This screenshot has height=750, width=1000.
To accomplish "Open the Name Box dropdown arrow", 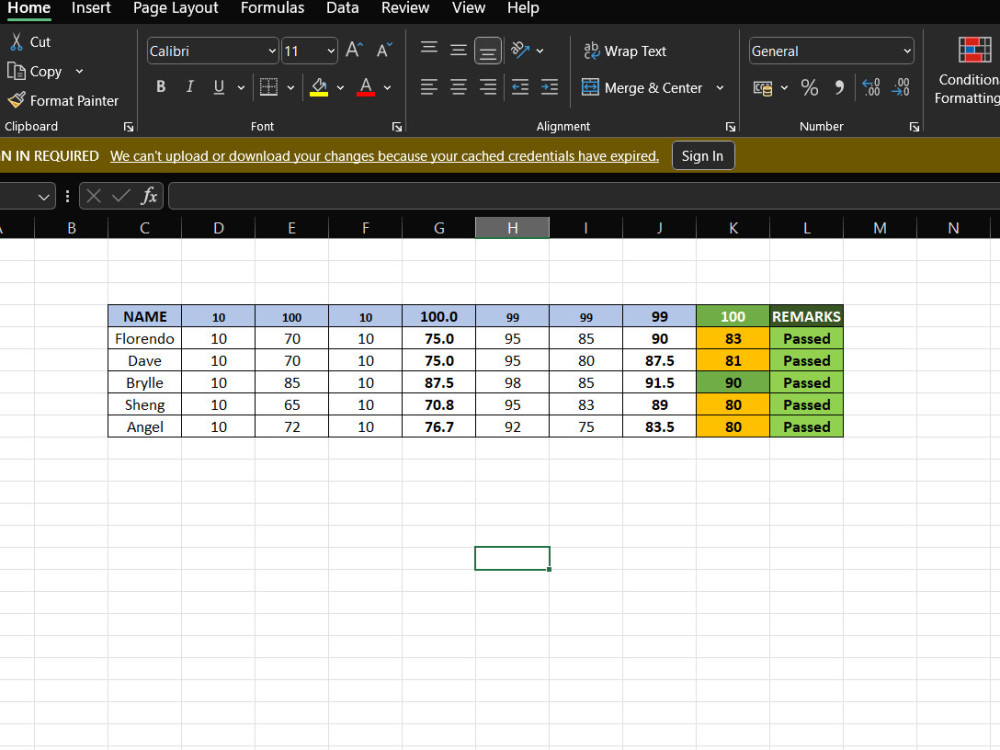I will click(43, 197).
